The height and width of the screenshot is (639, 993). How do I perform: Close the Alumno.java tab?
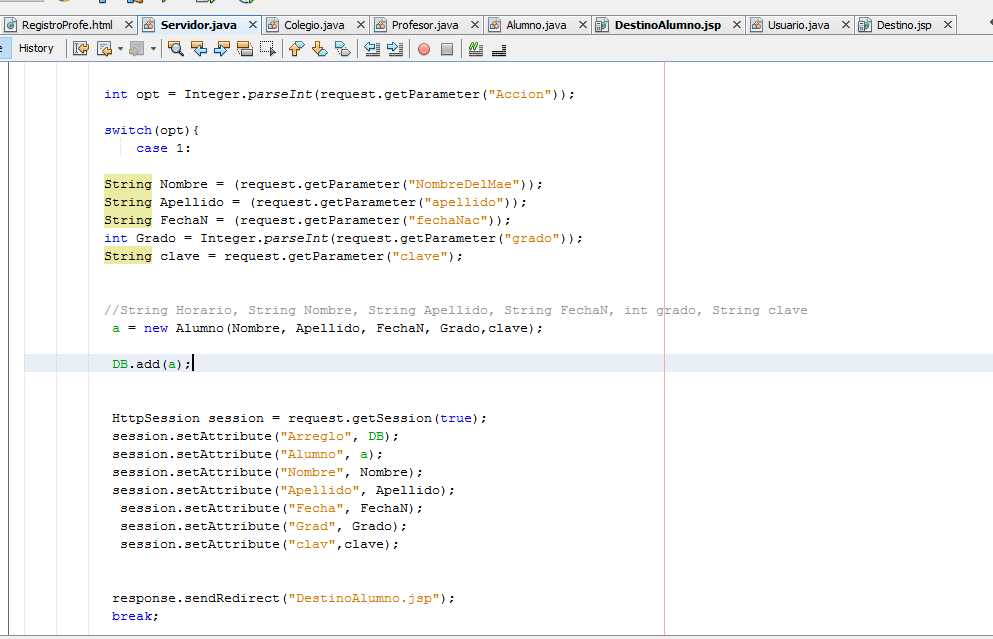point(583,25)
